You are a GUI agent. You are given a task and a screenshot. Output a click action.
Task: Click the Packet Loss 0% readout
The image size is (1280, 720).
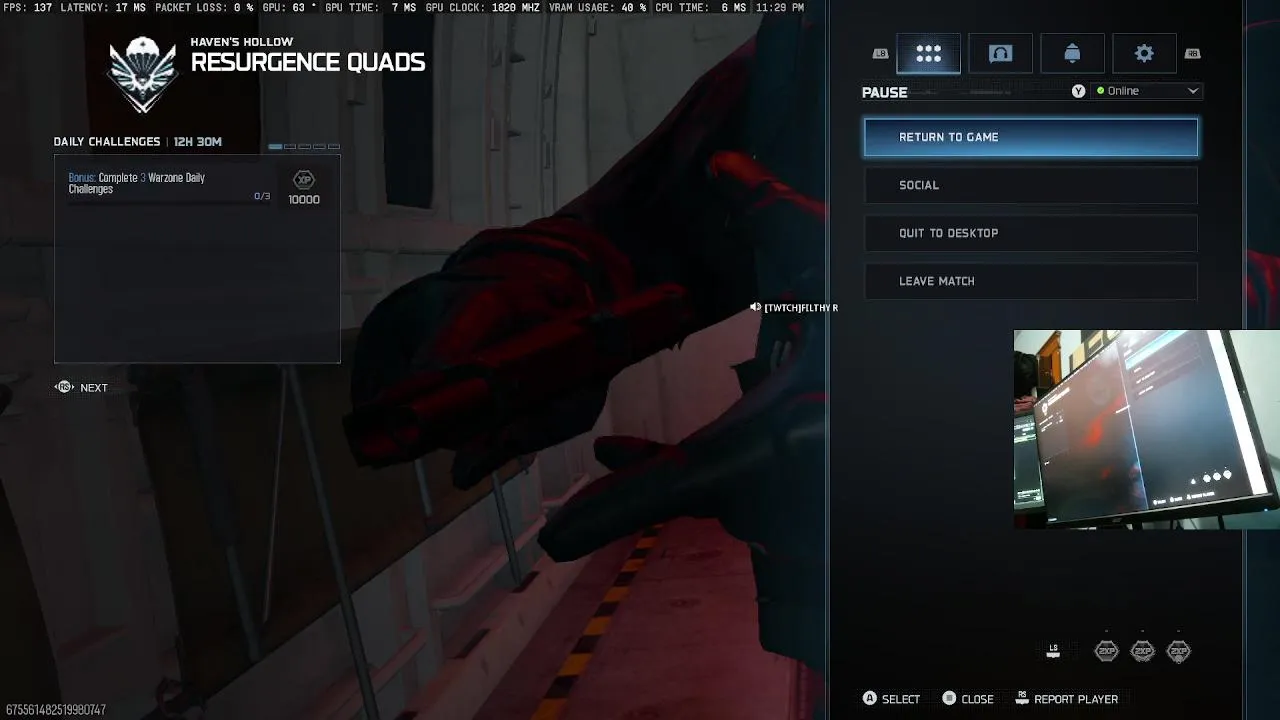(204, 8)
